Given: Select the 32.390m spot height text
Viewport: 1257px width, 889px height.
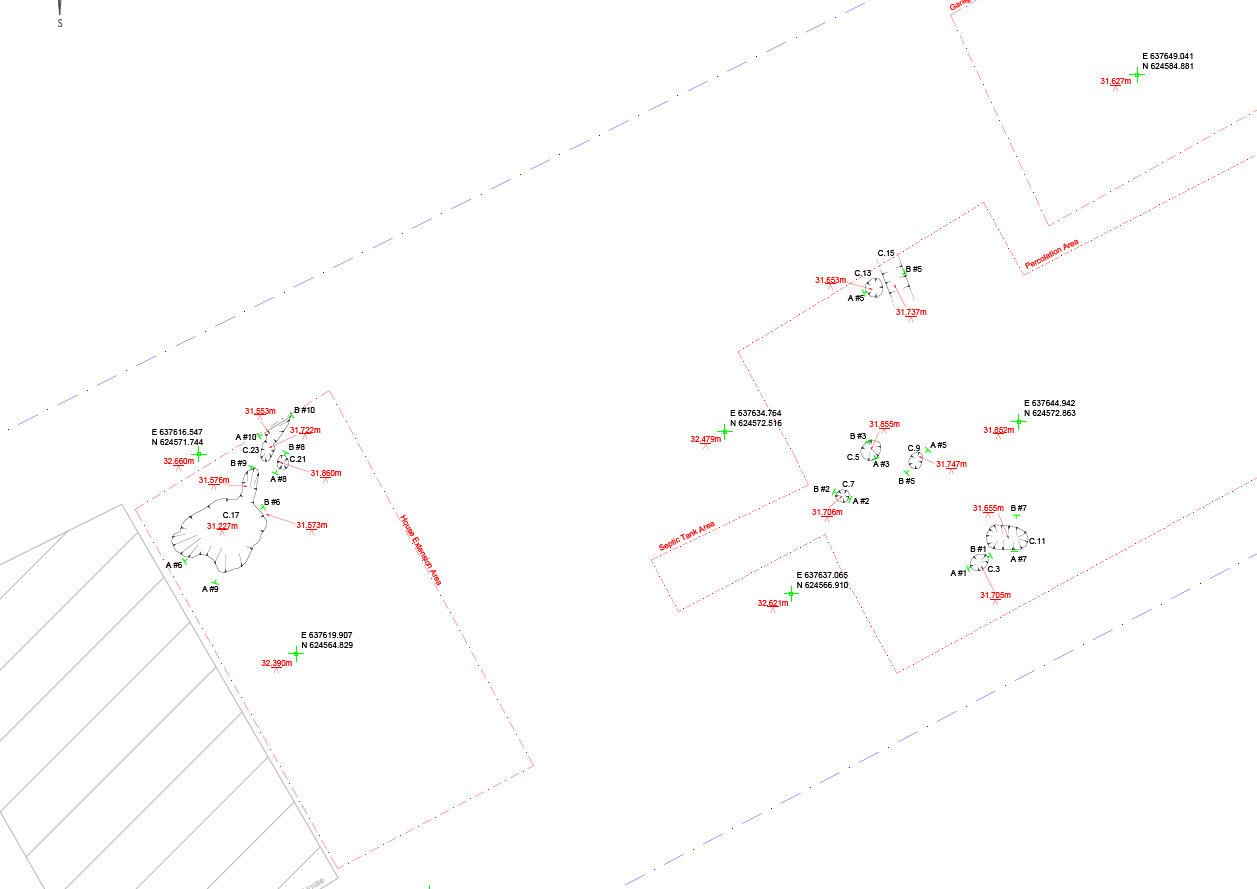Looking at the screenshot, I should [276, 663].
